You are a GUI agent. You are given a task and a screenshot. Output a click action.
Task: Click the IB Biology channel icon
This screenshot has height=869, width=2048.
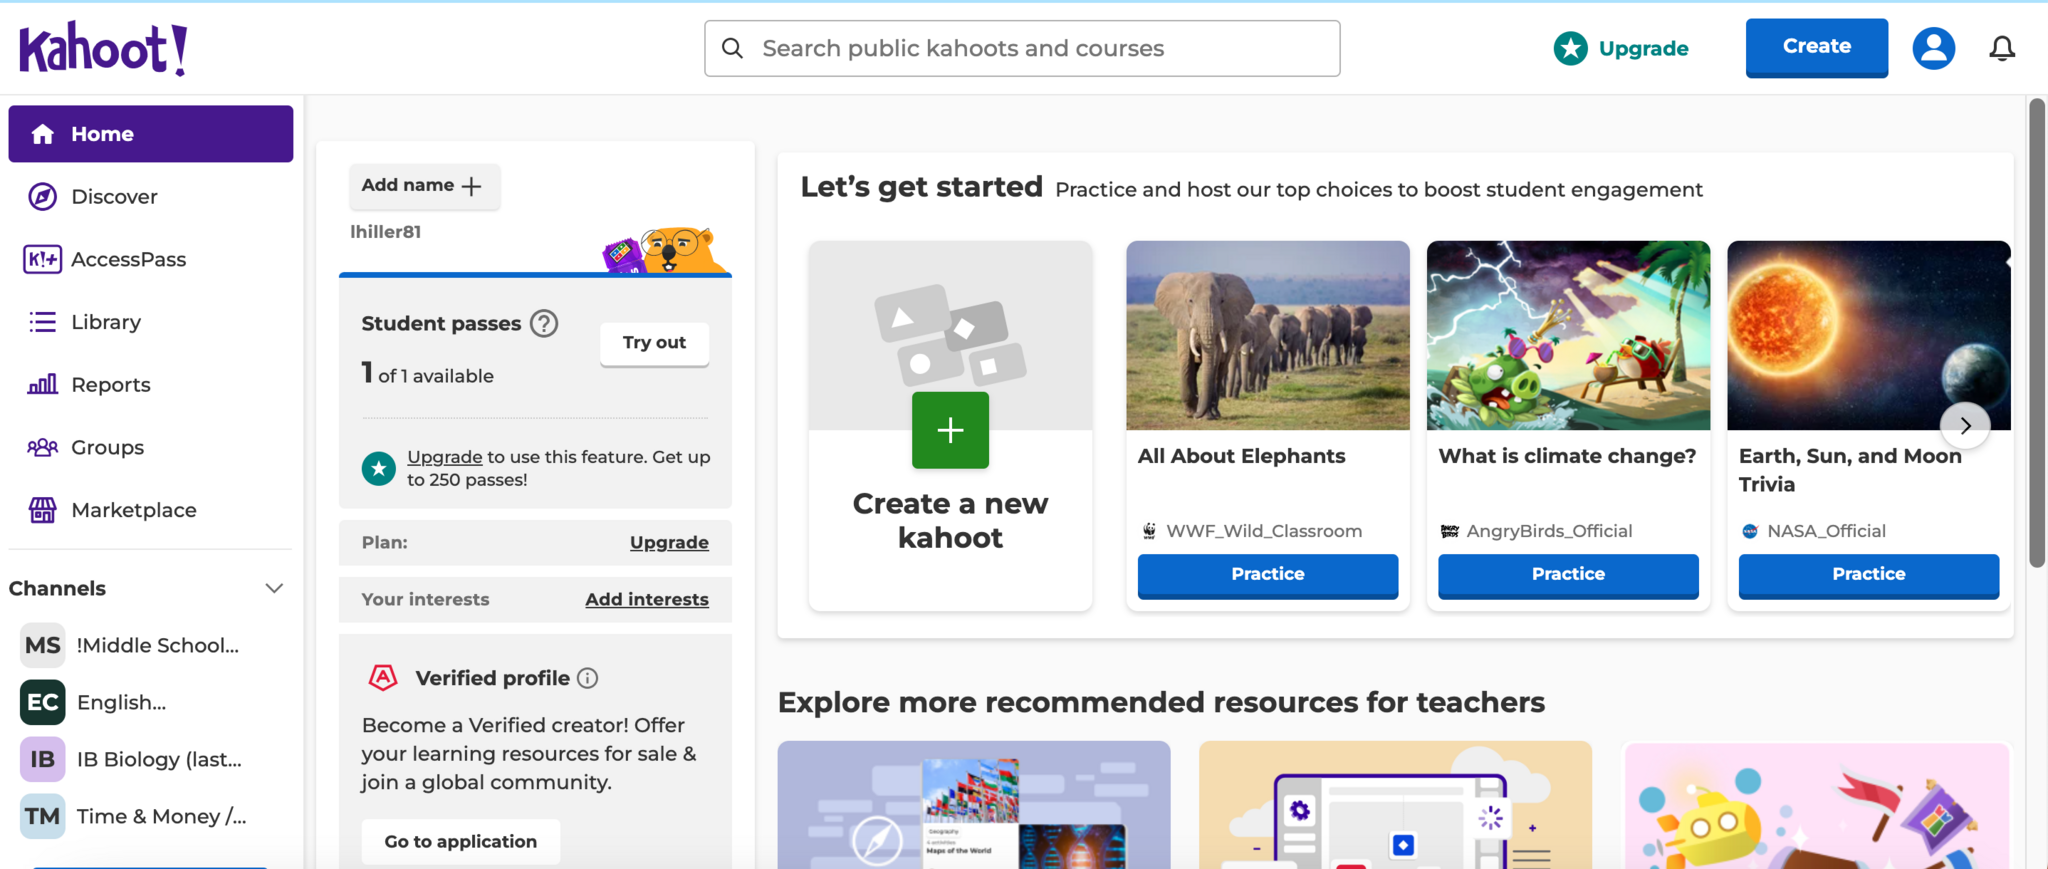(43, 759)
